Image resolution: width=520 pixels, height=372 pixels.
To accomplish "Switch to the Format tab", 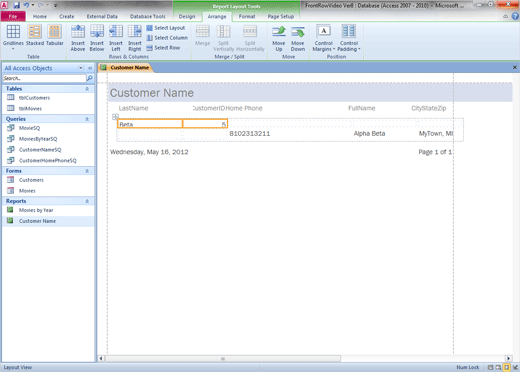I will [247, 16].
